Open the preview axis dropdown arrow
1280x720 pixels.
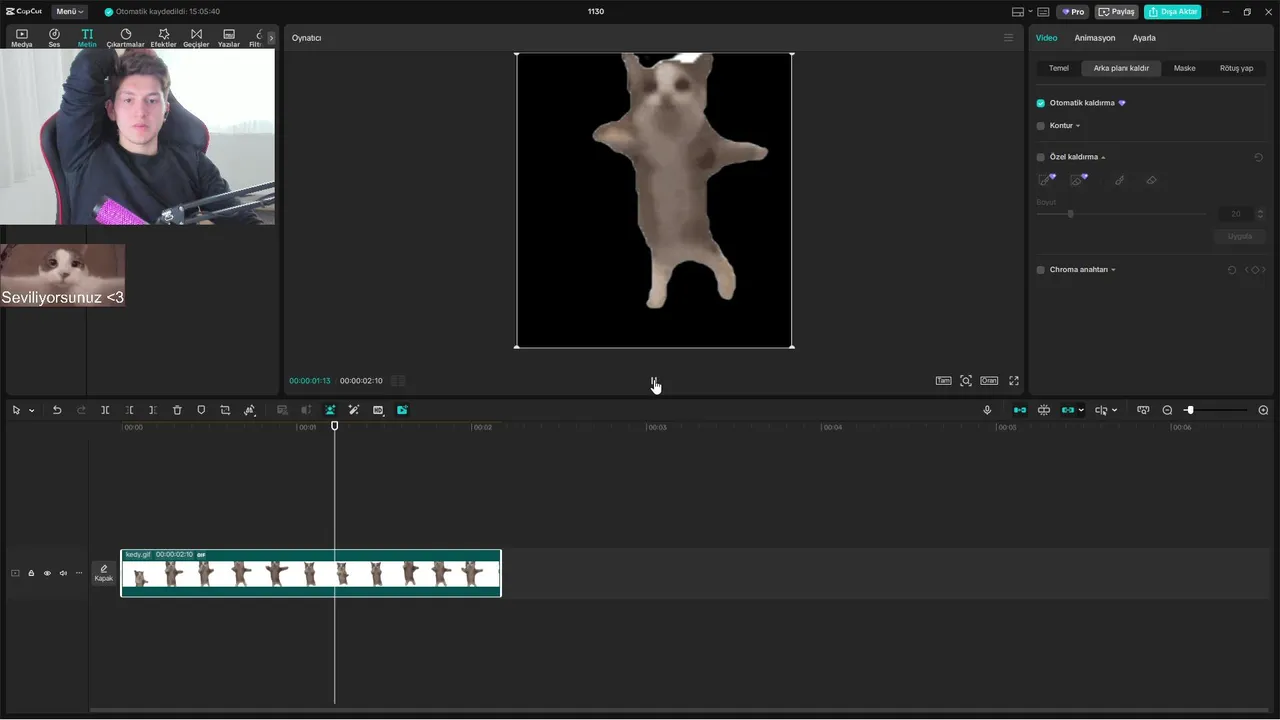1114,411
